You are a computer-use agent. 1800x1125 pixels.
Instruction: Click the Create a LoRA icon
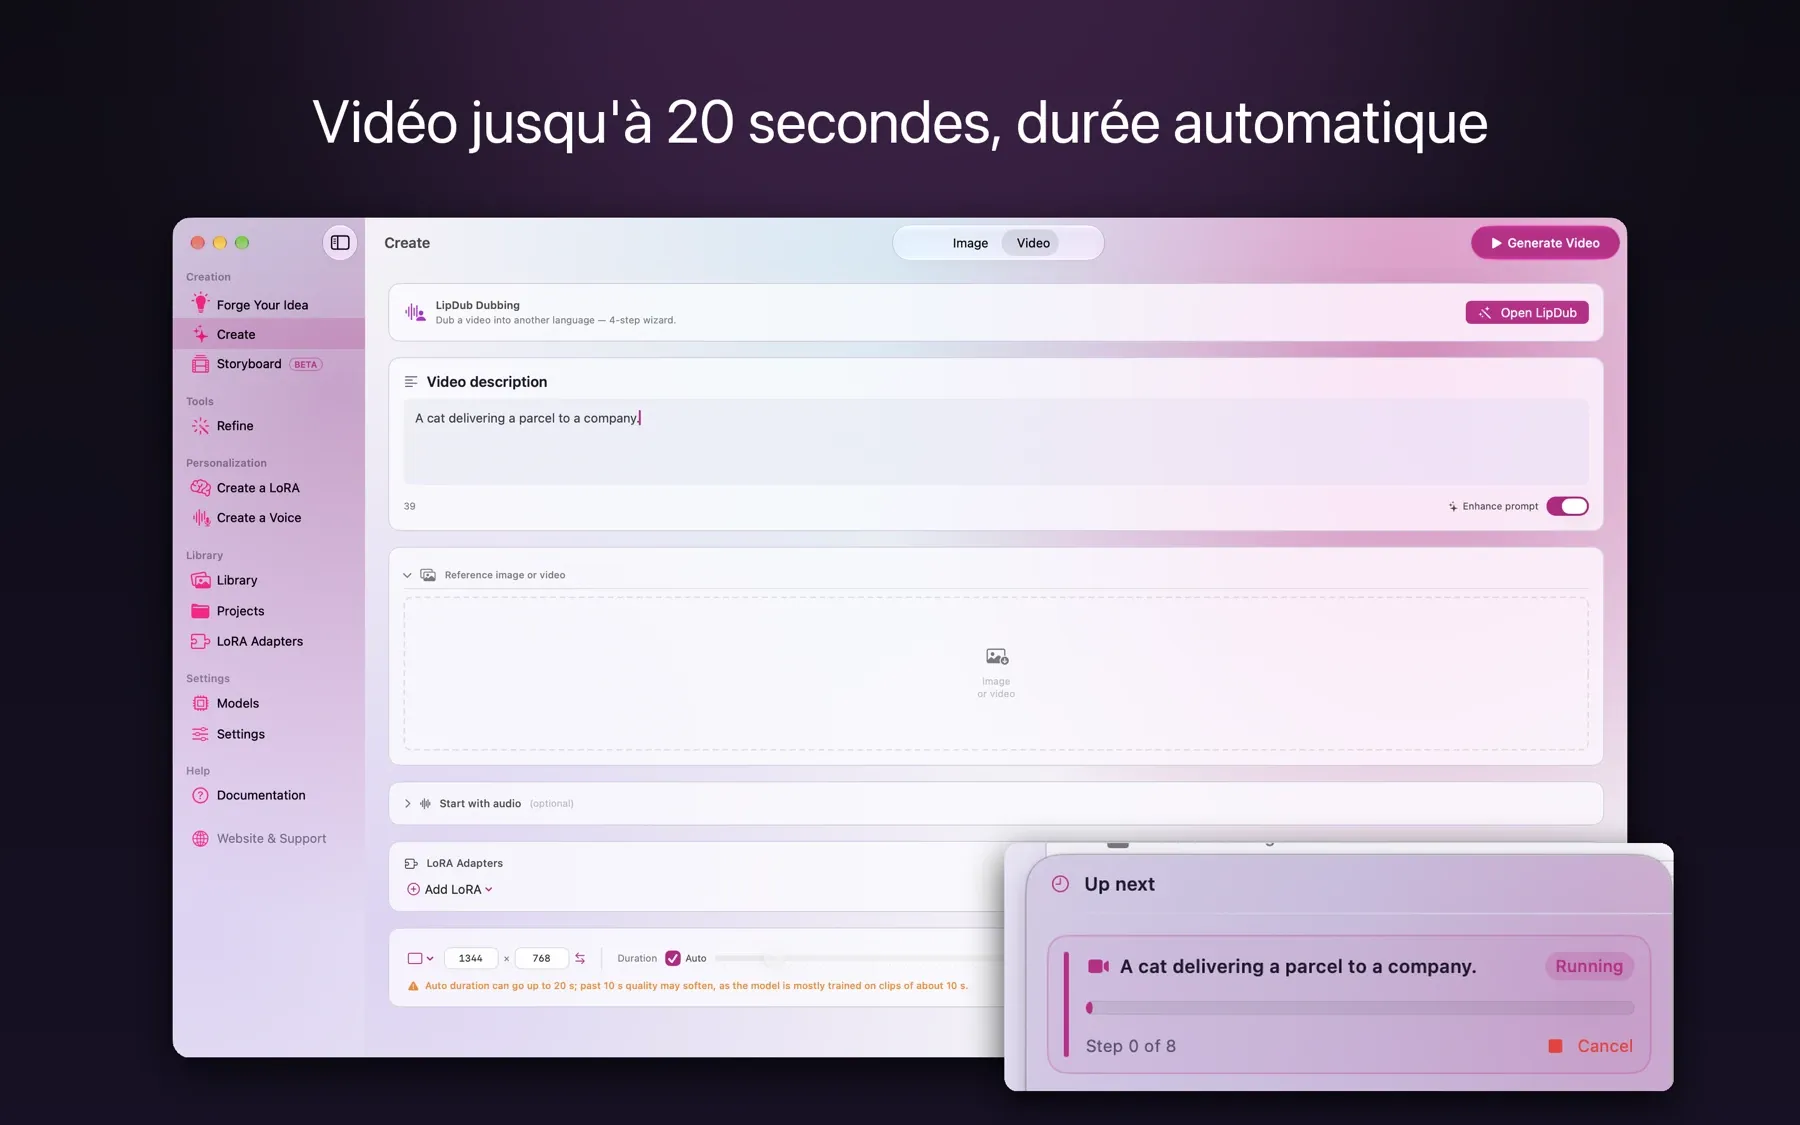tap(200, 488)
